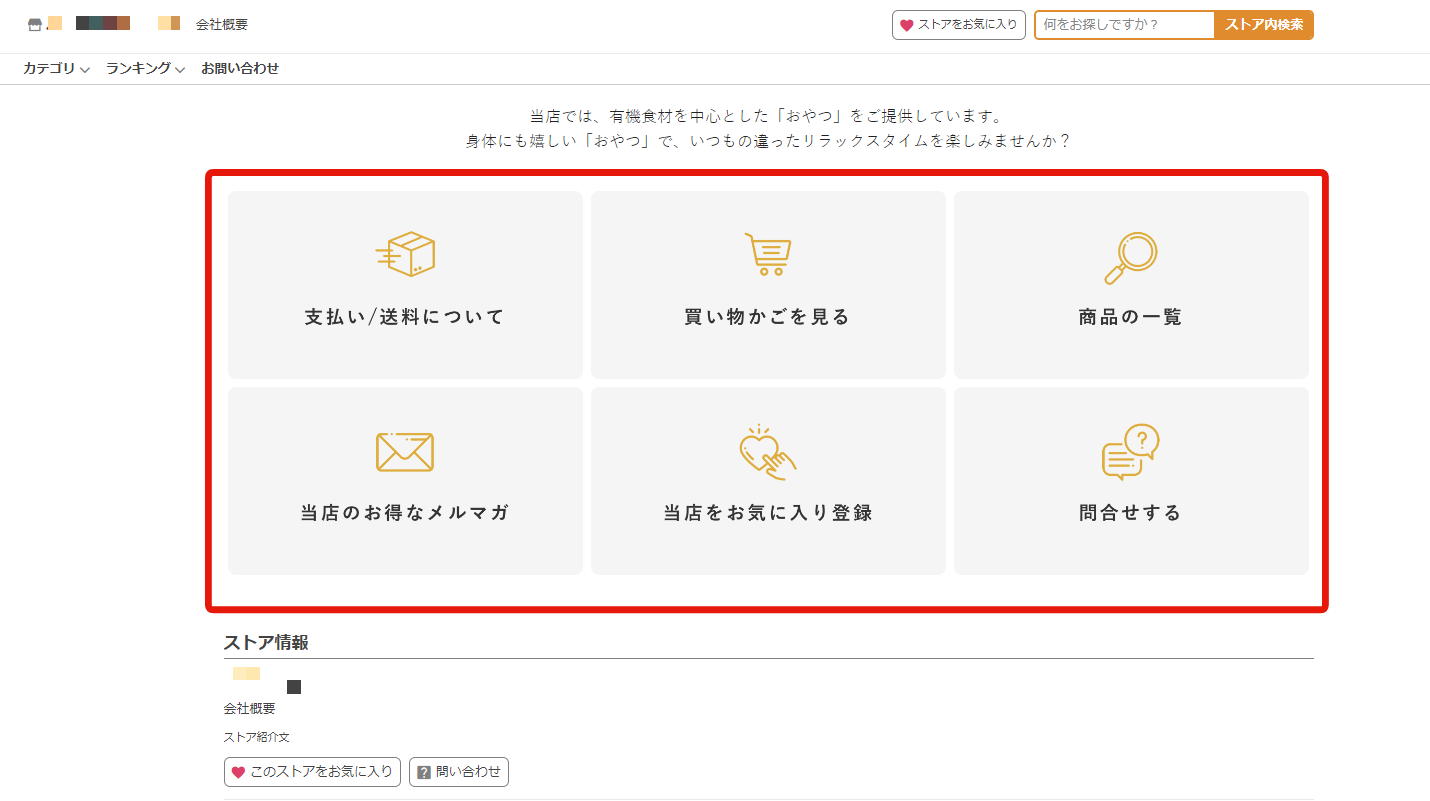The width and height of the screenshot is (1430, 801).
Task: Click the question mark icon beside 問い合わせ
Action: point(424,772)
